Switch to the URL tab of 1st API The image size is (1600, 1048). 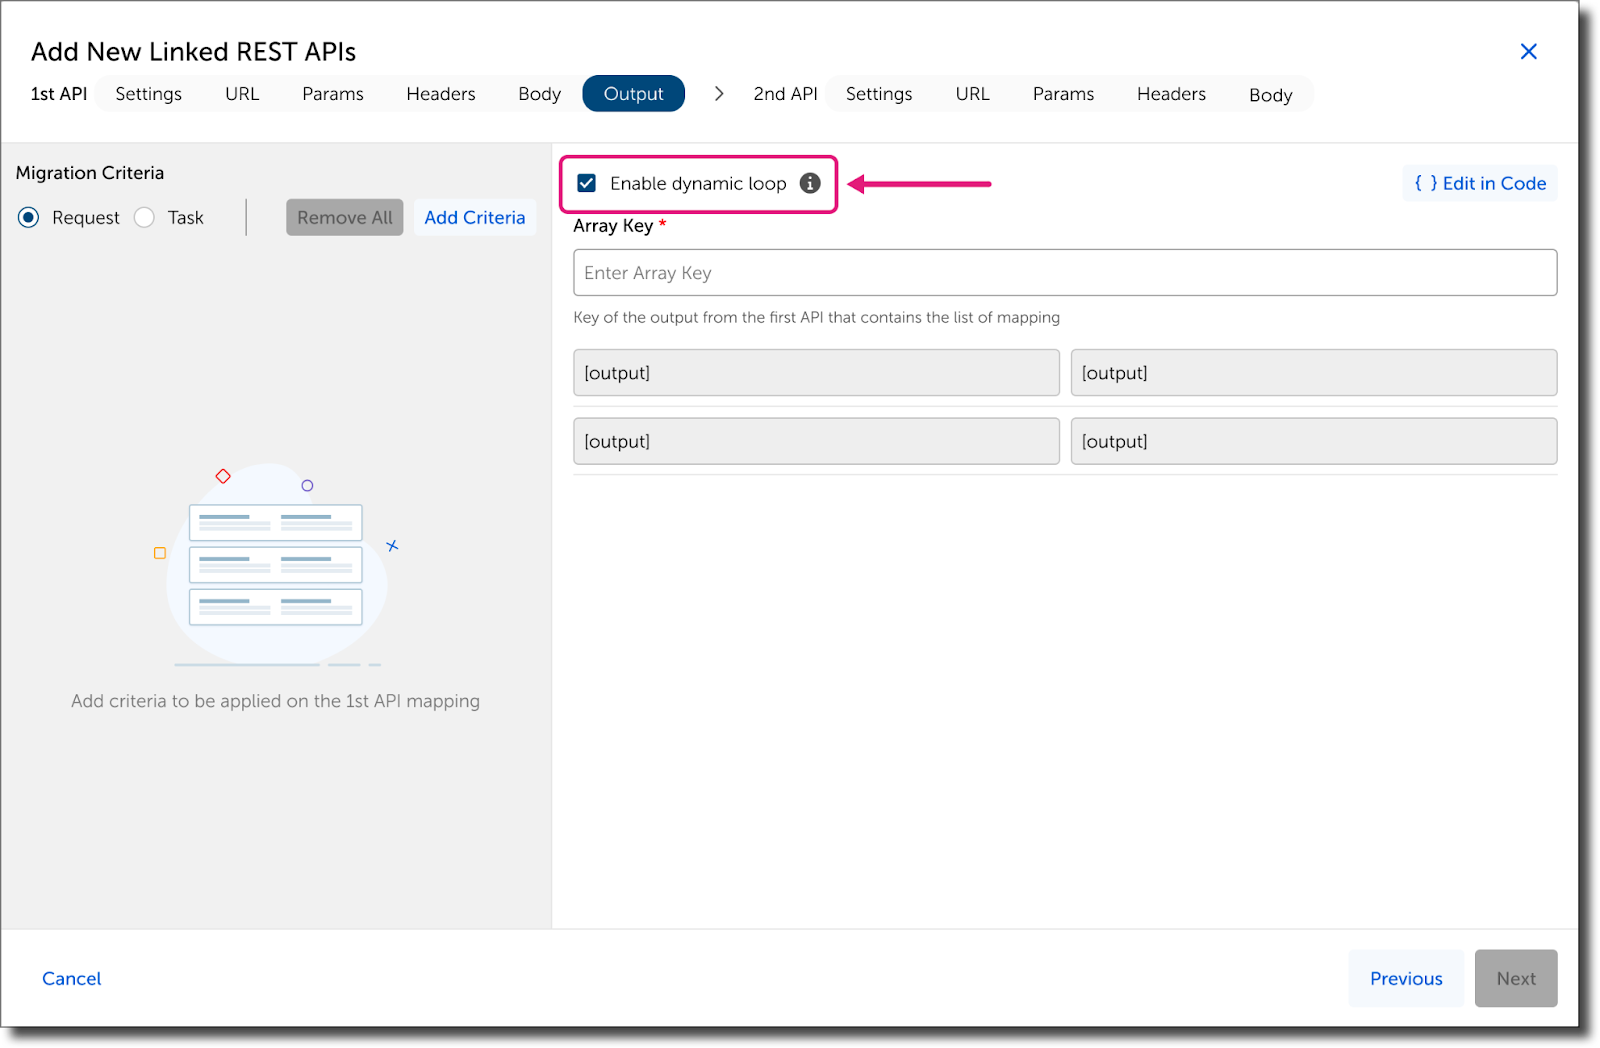click(242, 93)
